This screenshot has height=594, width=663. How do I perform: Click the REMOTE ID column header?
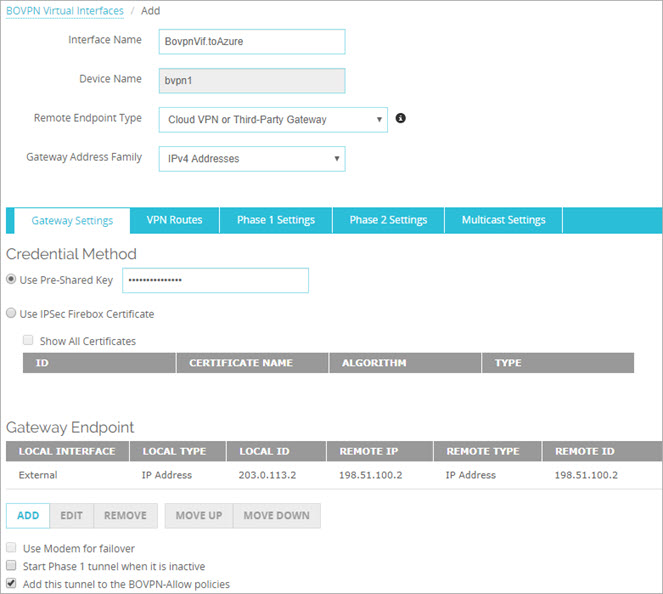(603, 452)
